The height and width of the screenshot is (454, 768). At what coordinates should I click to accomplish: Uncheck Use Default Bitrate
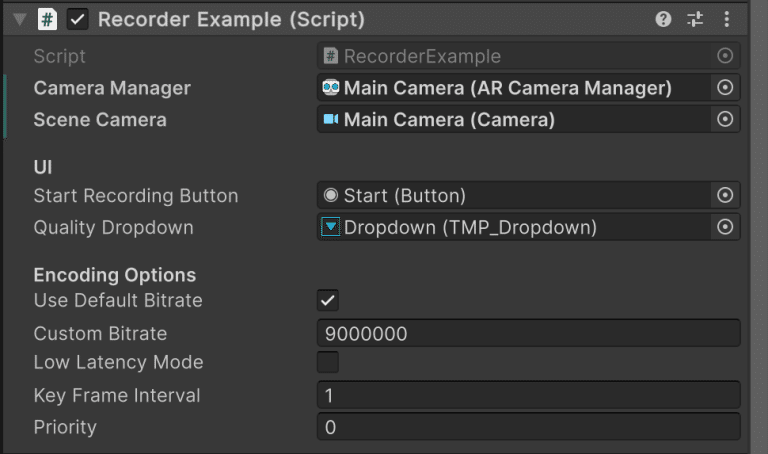click(x=328, y=300)
